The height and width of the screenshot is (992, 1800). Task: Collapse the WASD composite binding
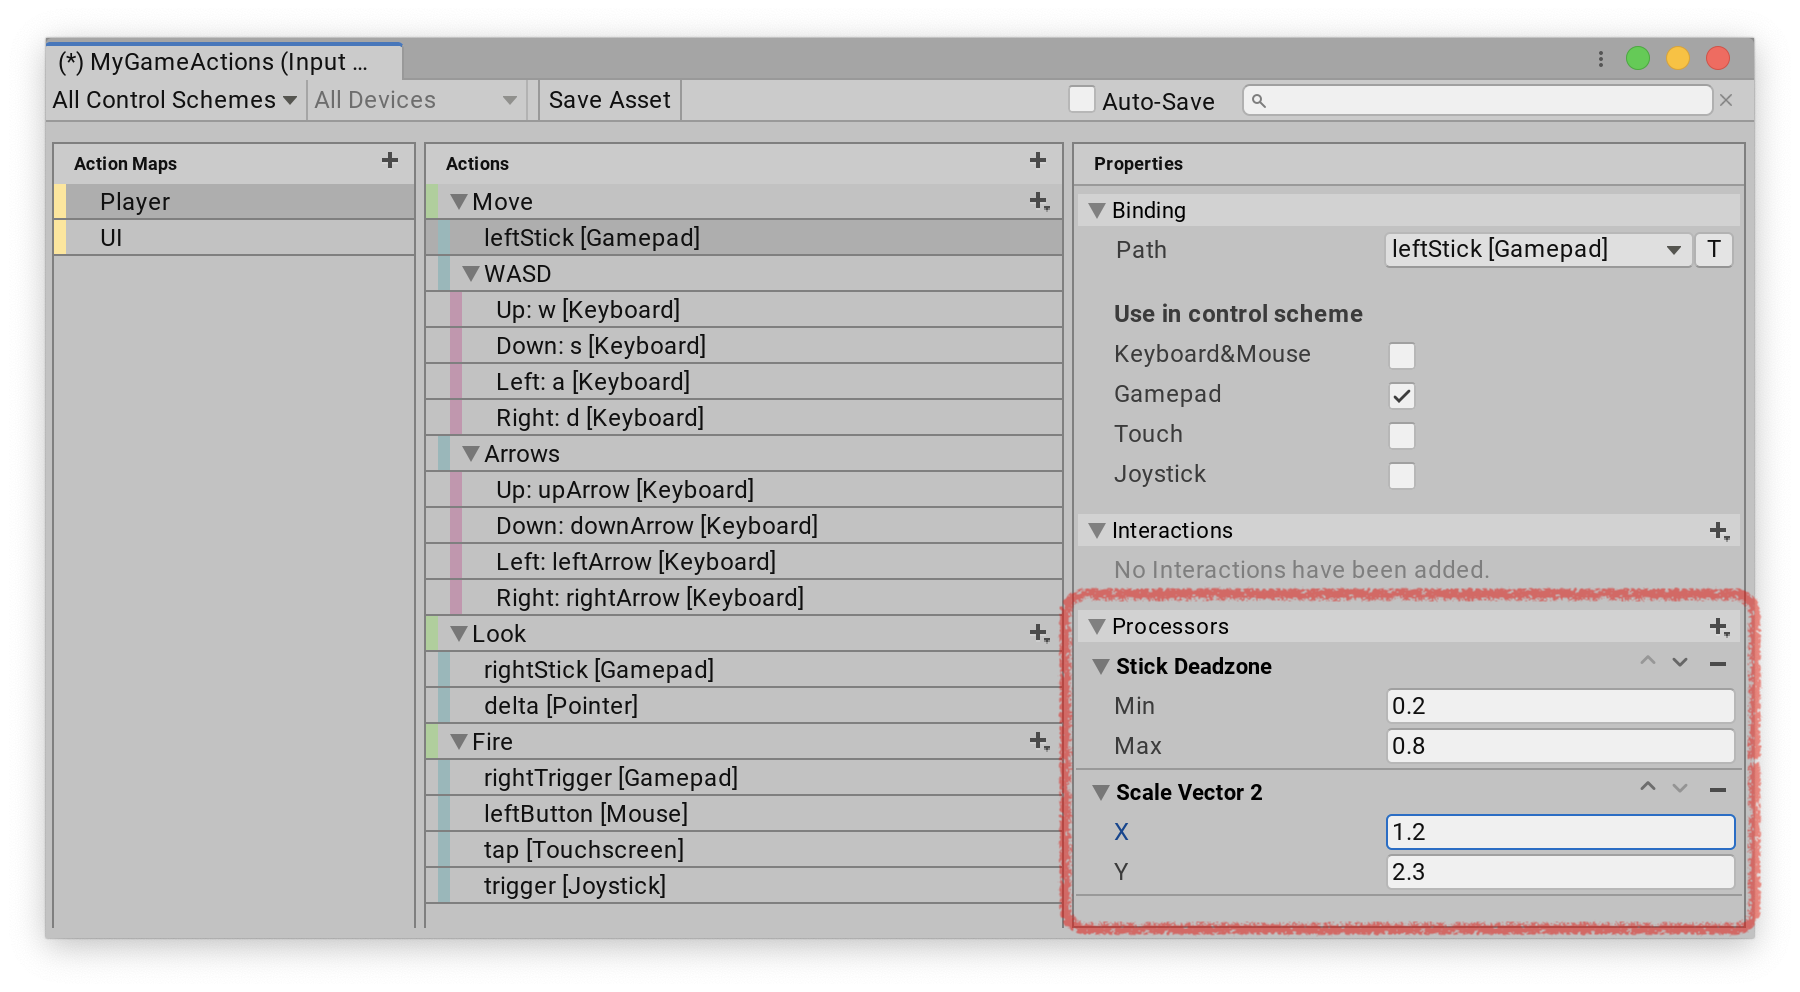472,273
